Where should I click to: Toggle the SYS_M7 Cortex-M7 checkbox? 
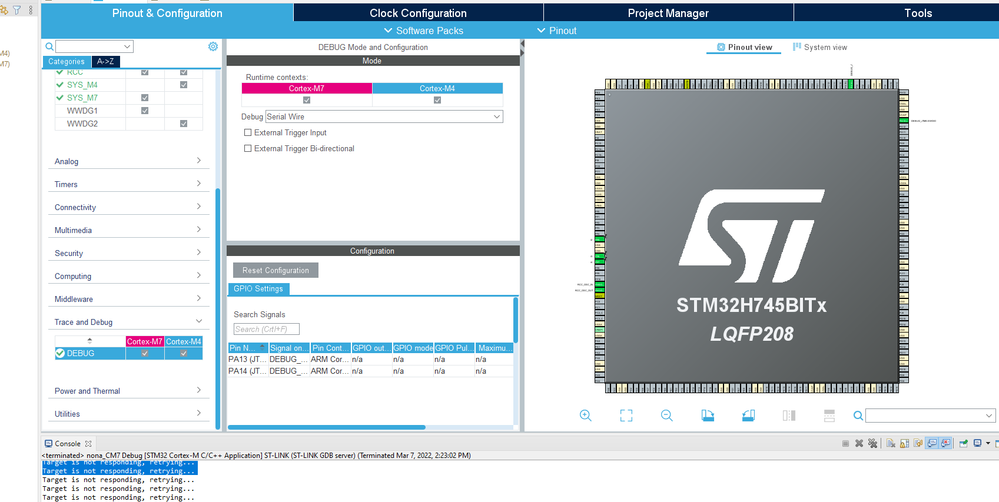[145, 97]
